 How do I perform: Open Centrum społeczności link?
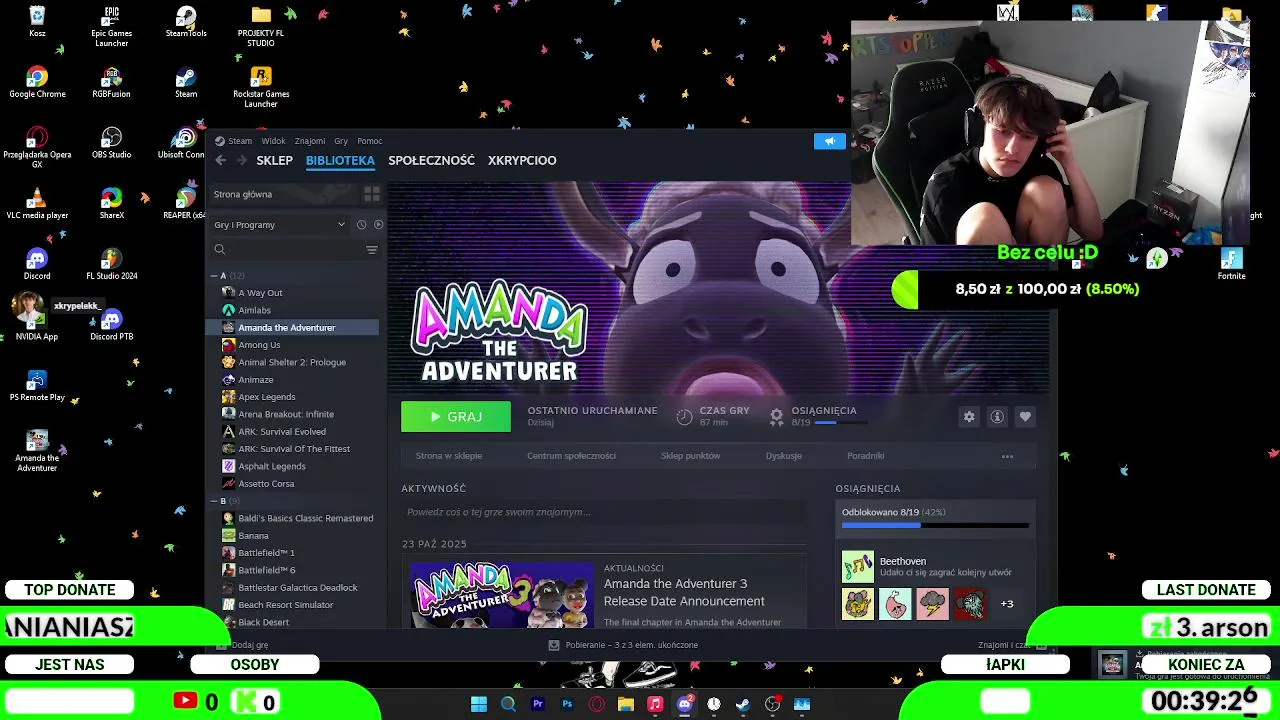tap(571, 456)
